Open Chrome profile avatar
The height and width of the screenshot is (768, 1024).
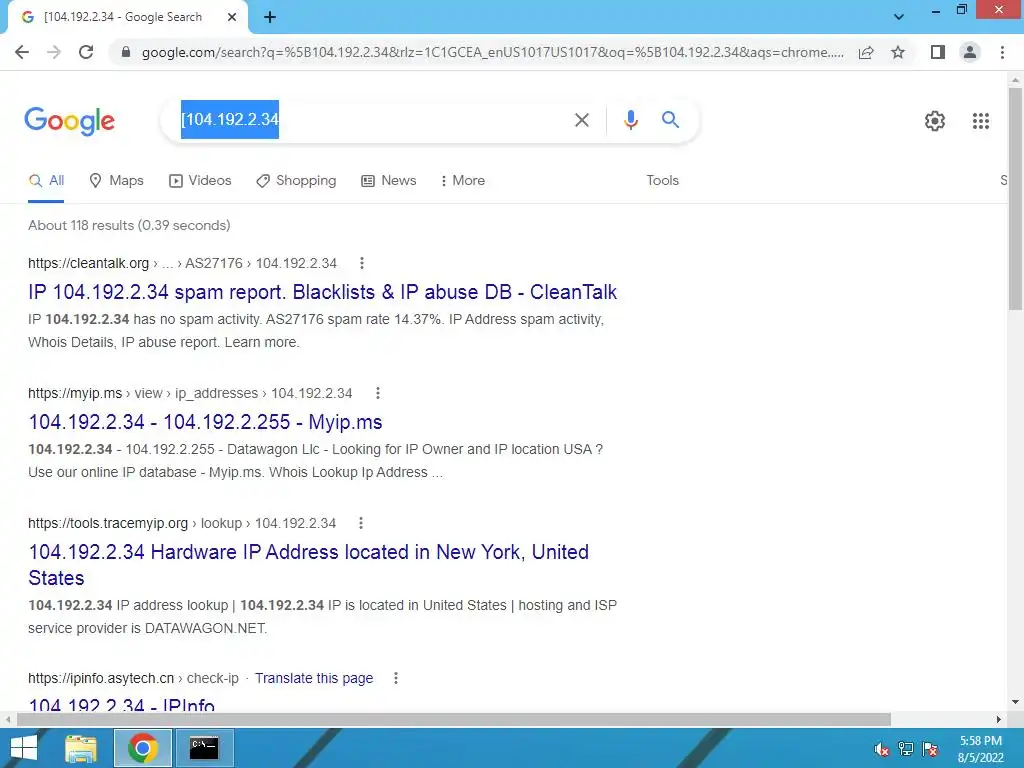[970, 52]
